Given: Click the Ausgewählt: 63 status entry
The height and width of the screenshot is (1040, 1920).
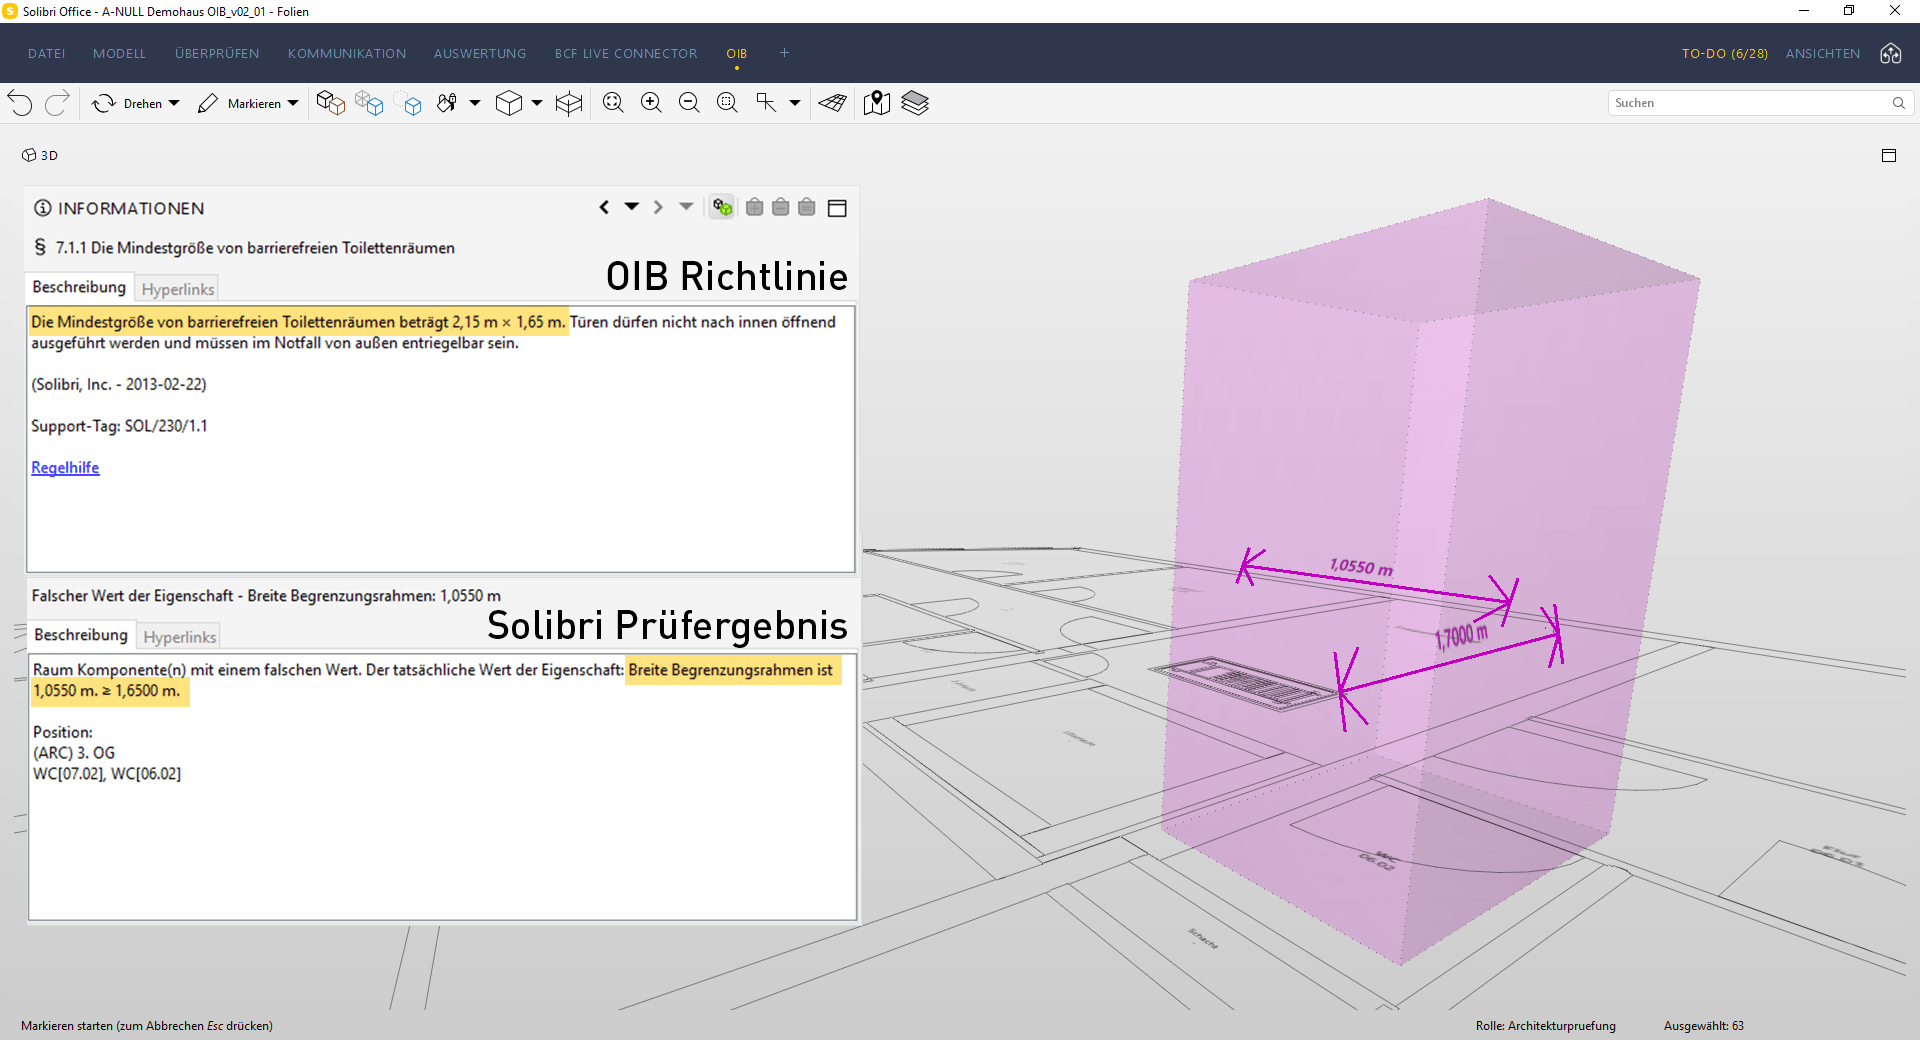Looking at the screenshot, I should coord(1703,1026).
